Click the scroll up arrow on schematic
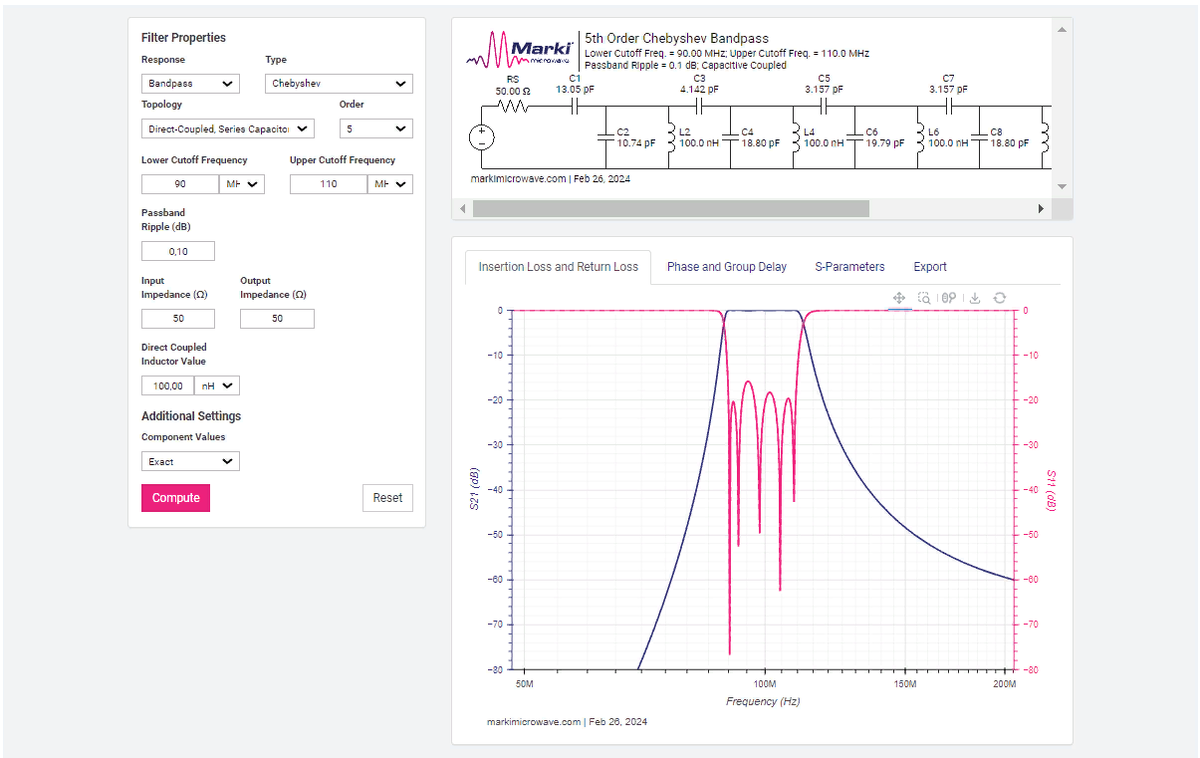 coord(1062,29)
